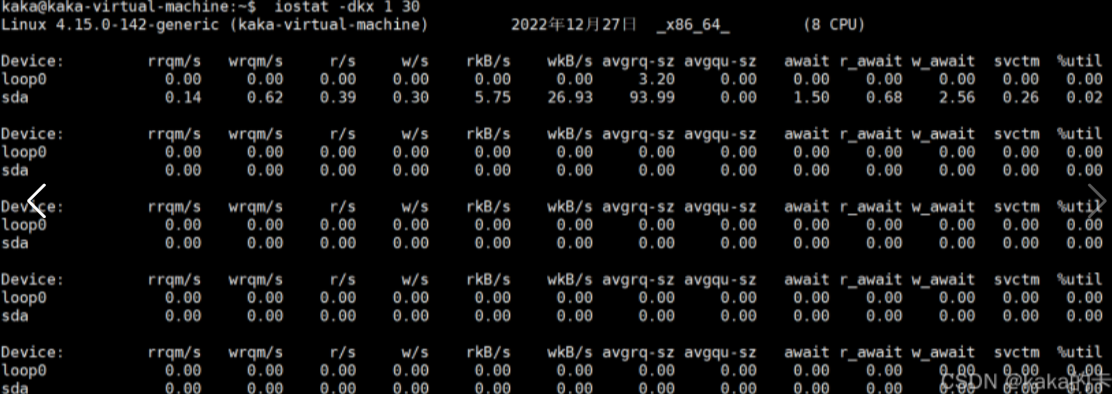Click the 2022年12月27日 date text
1112x394 pixels.
(x=574, y=25)
